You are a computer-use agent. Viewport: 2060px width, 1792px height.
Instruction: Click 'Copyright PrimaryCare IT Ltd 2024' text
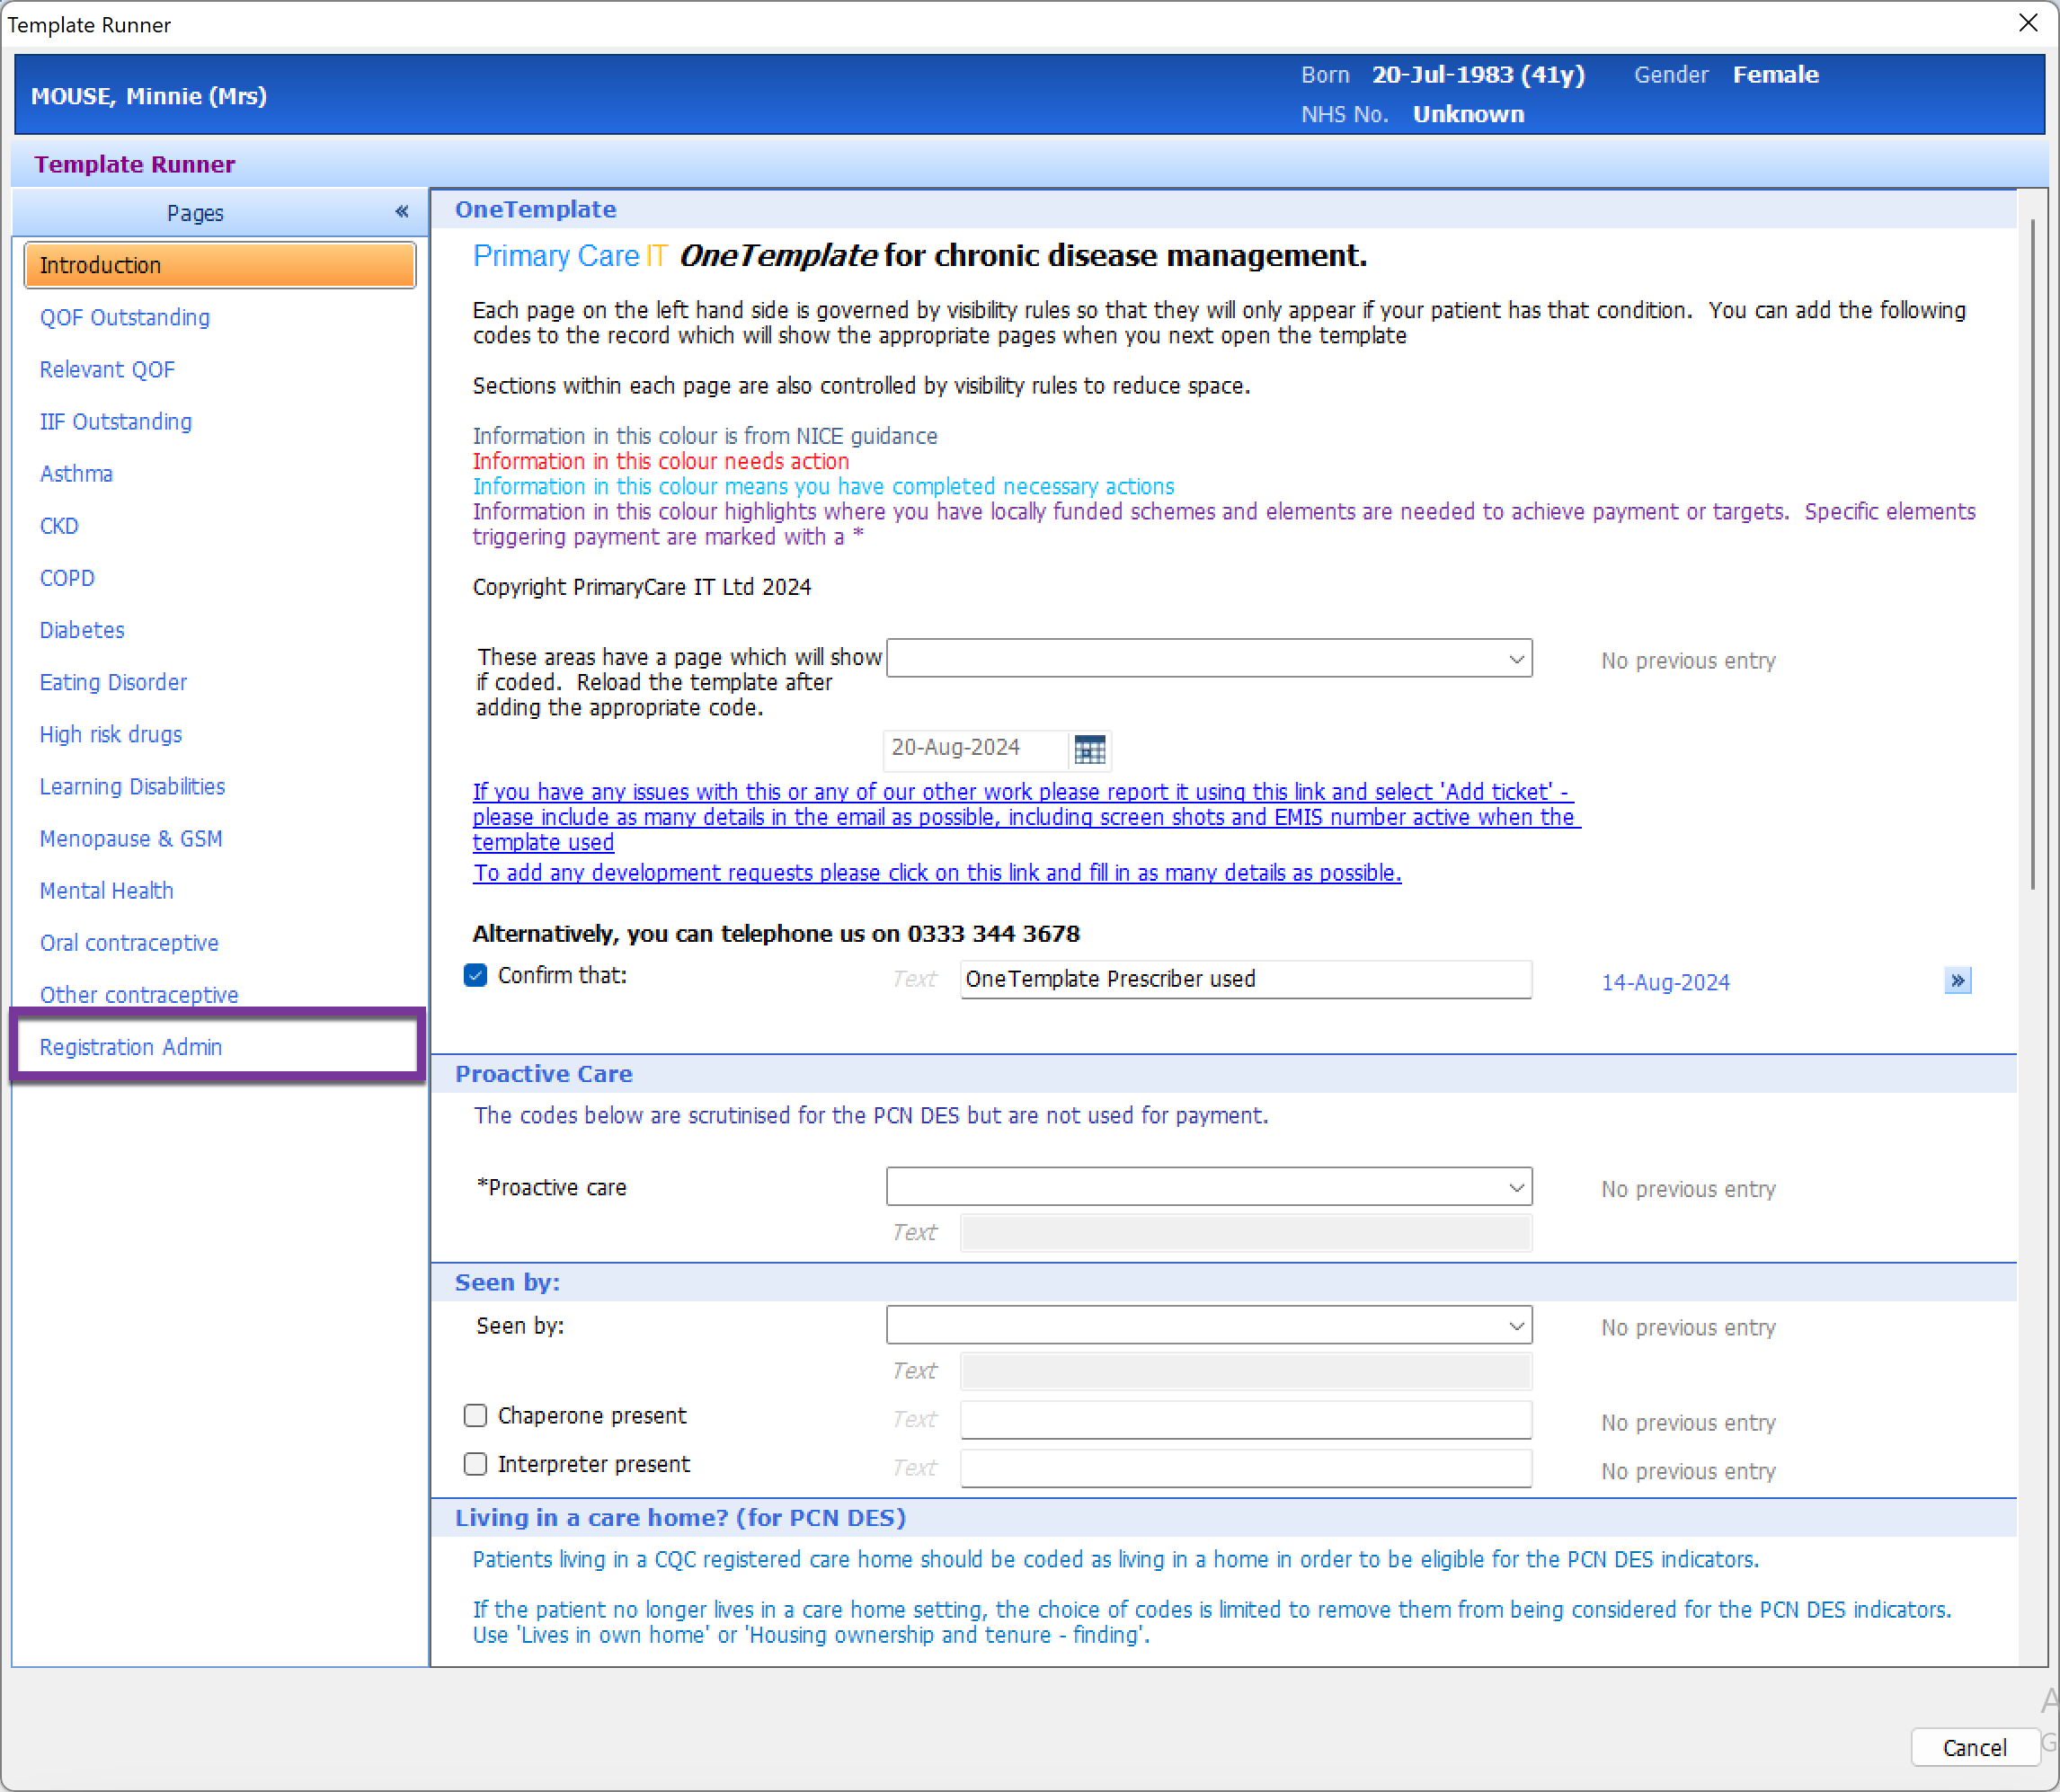(641, 587)
